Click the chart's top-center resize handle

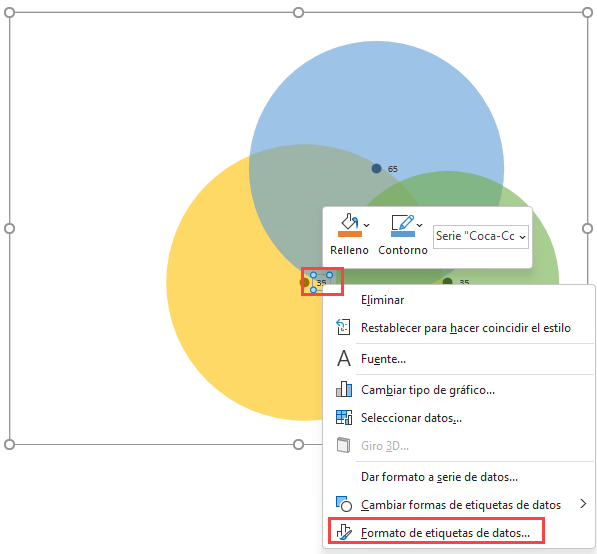pyautogui.click(x=298, y=13)
